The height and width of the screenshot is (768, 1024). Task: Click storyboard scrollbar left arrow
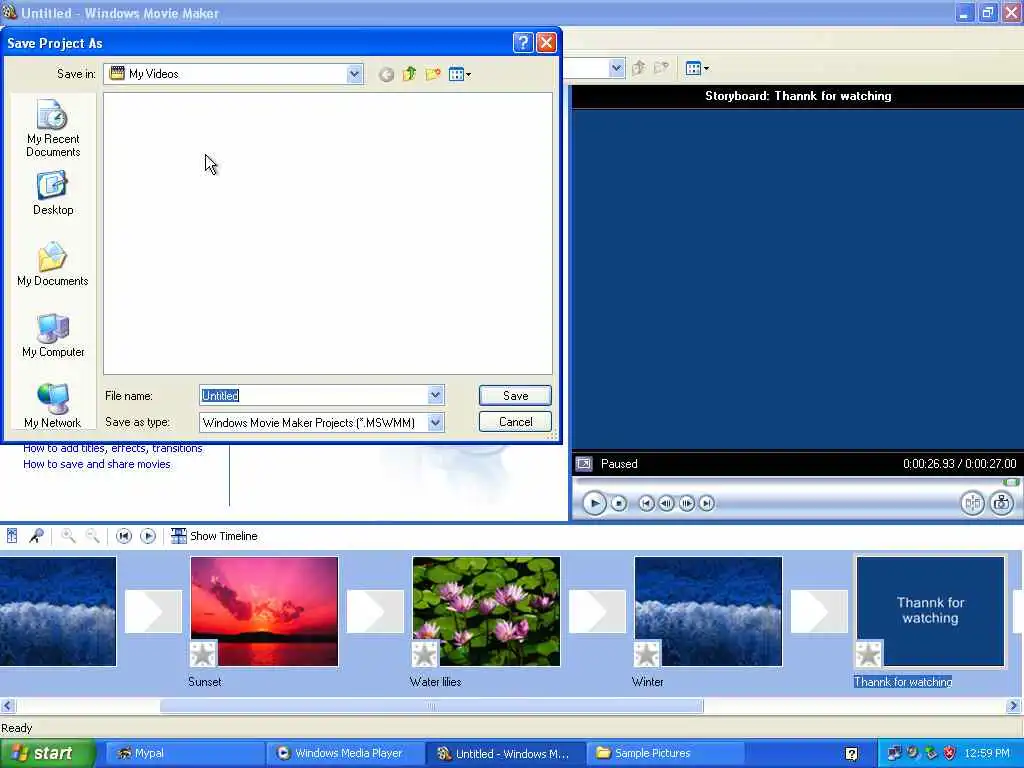tap(8, 706)
